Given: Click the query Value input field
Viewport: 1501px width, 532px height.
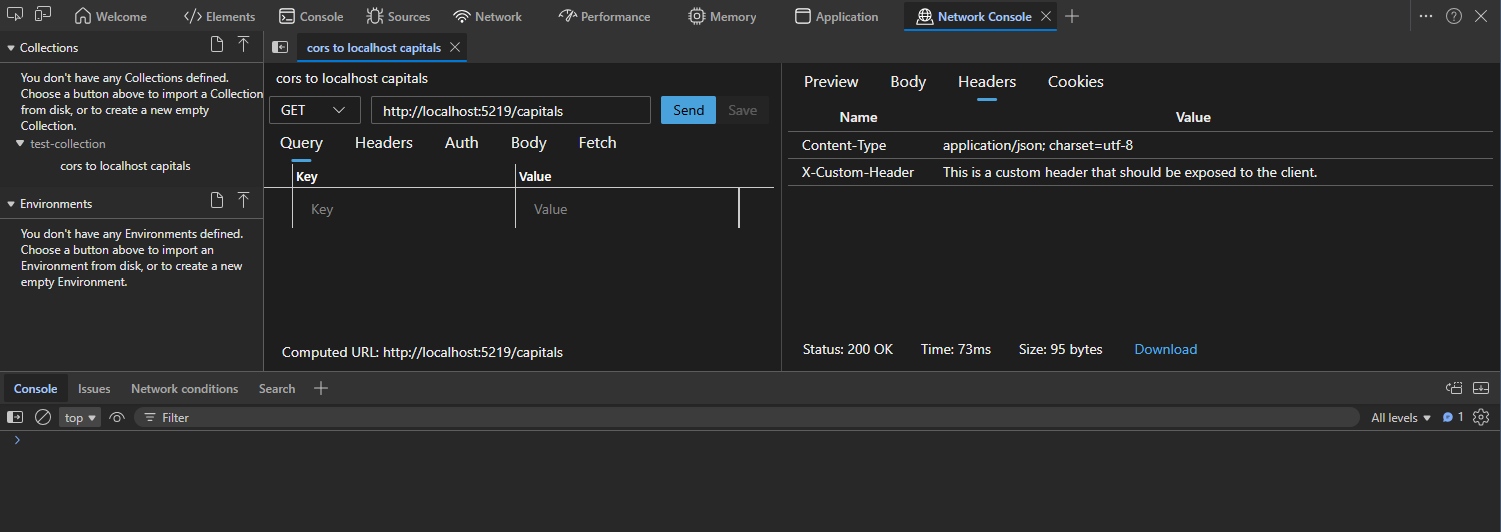Looking at the screenshot, I should [x=627, y=209].
